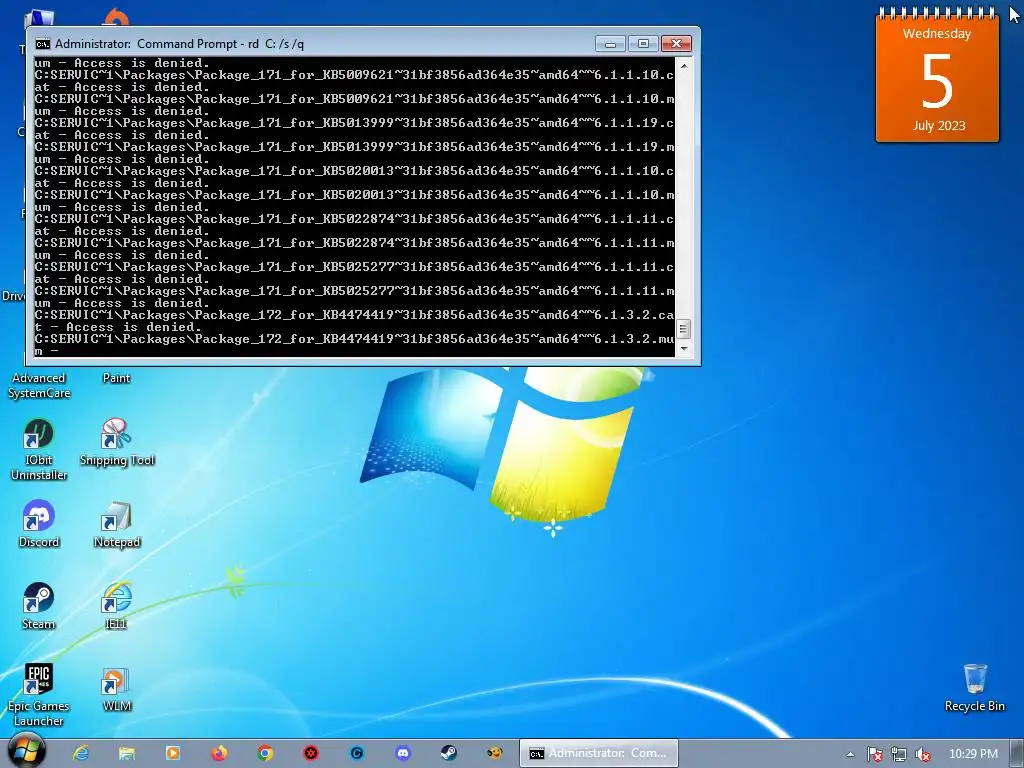The image size is (1024, 768).
Task: Open the blue C app taskbar icon
Action: pyautogui.click(x=357, y=753)
